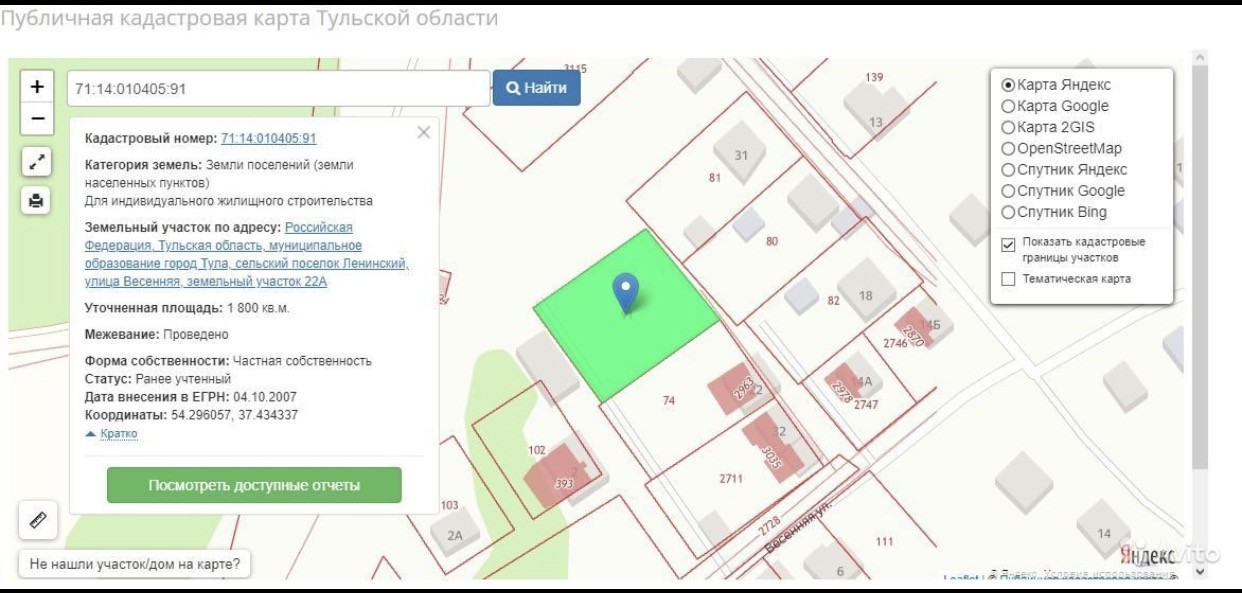Click parcel label 103 on map
This screenshot has width=1242, height=593.
(x=449, y=505)
